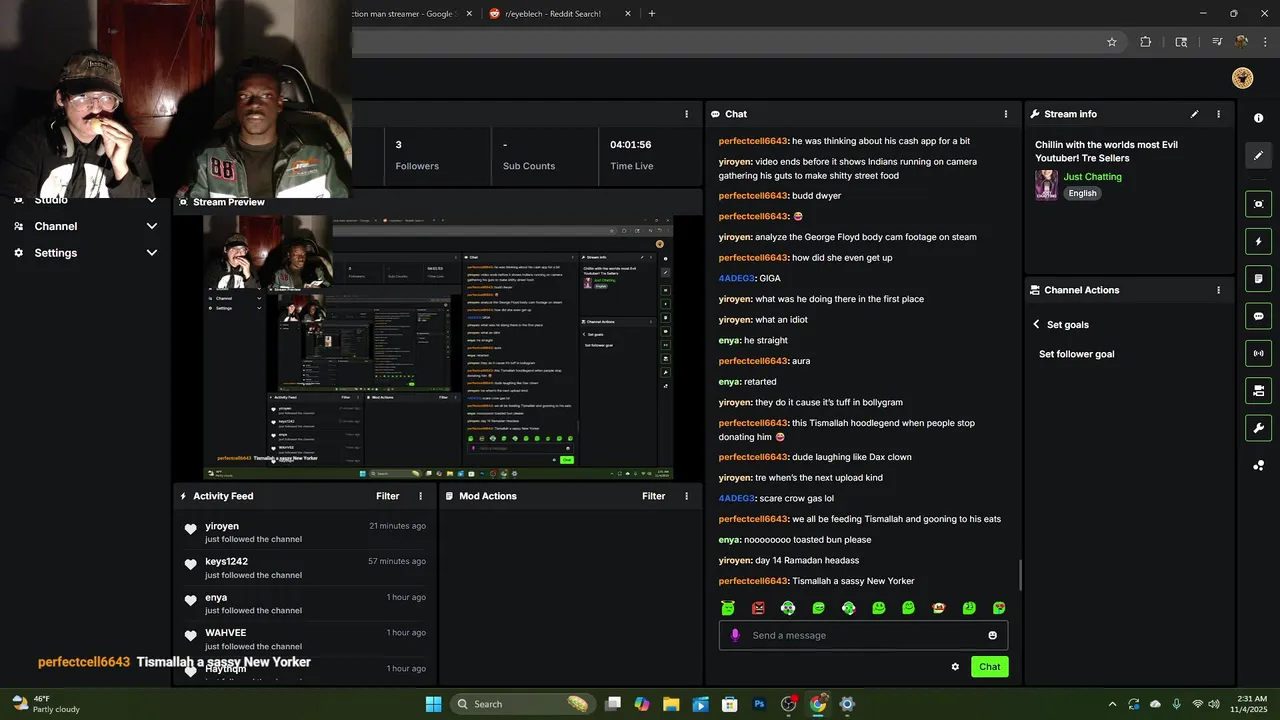Close the r/eyeblech Reddit tab
Screen dimensions: 1280x720
coord(628,13)
